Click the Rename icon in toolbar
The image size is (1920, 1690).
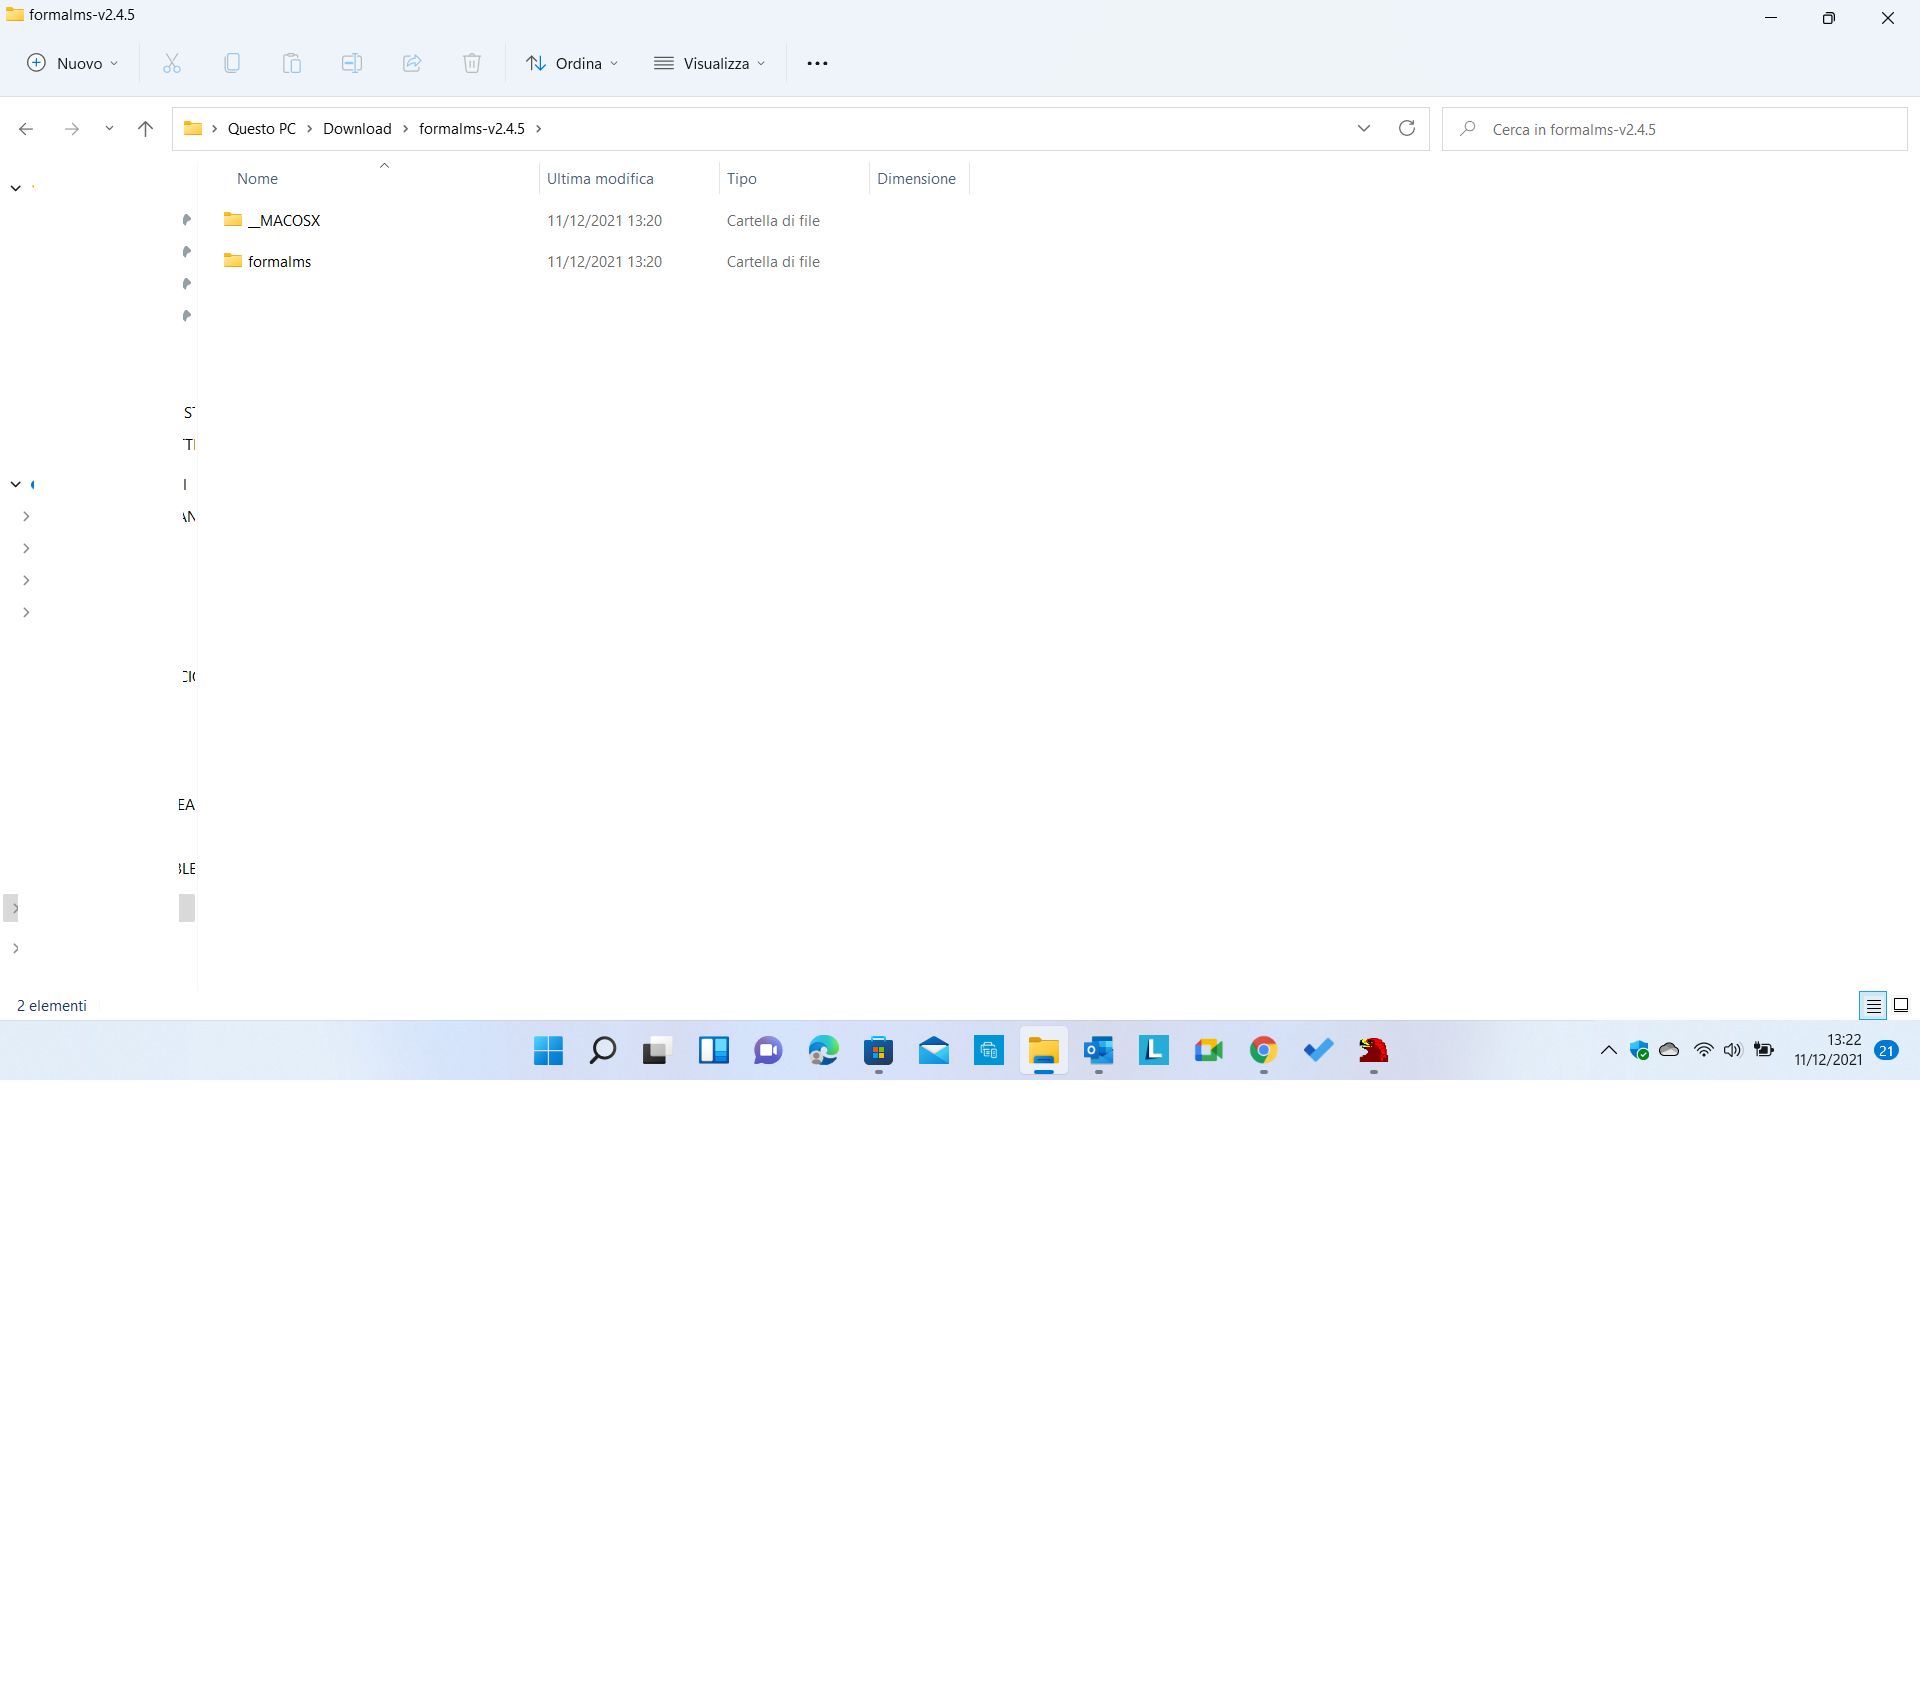click(x=352, y=63)
